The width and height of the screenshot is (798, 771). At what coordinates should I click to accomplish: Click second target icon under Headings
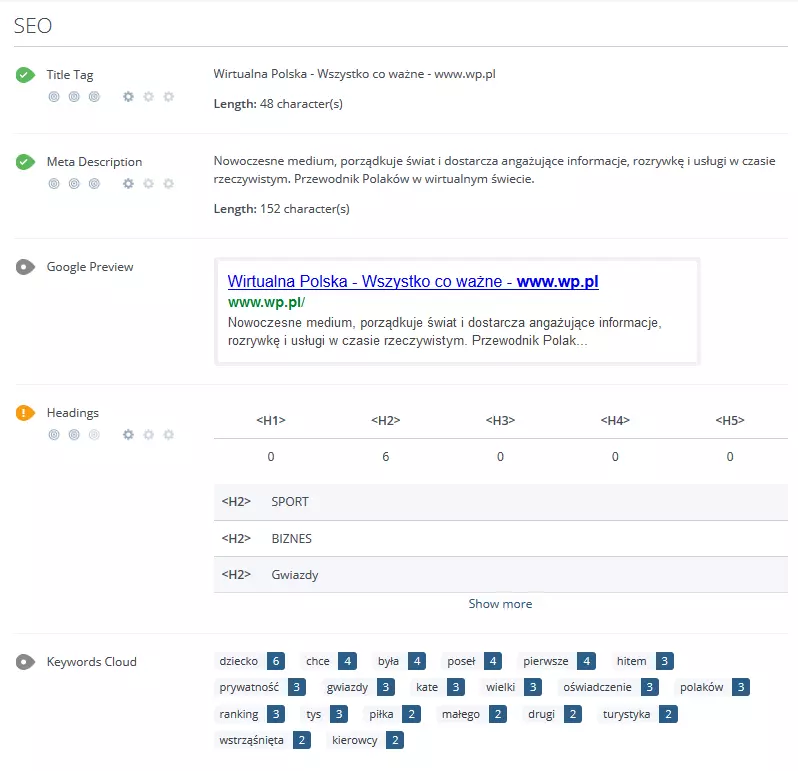[74, 435]
